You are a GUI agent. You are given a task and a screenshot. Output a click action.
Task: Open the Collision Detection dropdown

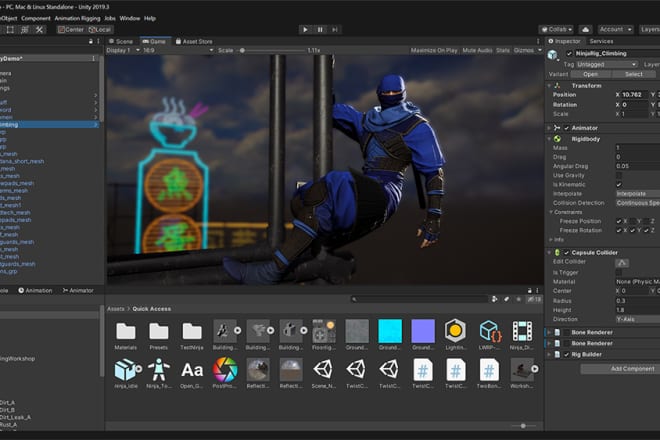pyautogui.click(x=638, y=203)
